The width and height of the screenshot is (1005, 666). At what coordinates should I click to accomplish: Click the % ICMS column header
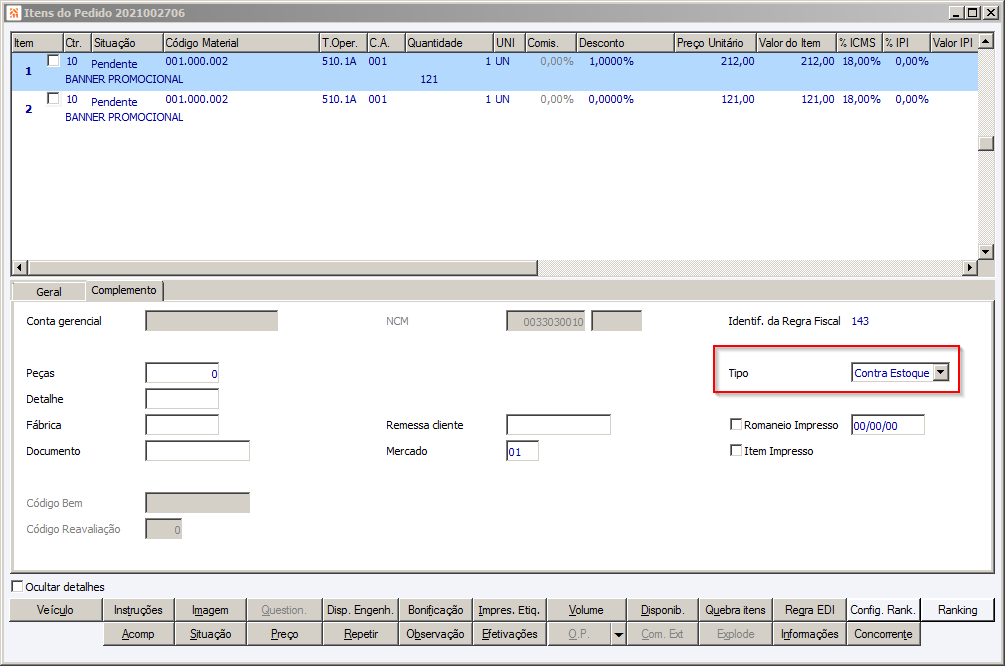pos(860,42)
